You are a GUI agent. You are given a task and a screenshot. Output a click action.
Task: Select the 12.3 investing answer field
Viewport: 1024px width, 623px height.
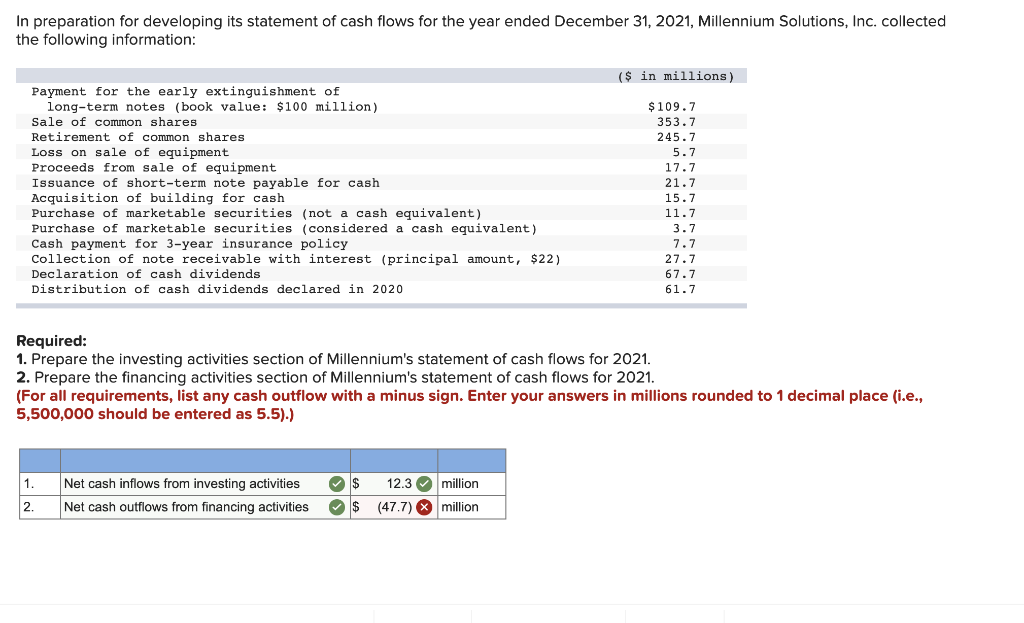(x=394, y=484)
